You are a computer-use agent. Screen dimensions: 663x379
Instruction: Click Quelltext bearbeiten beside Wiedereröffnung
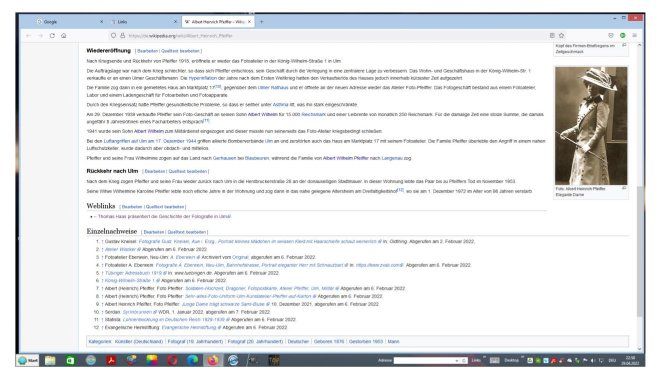tap(180, 51)
